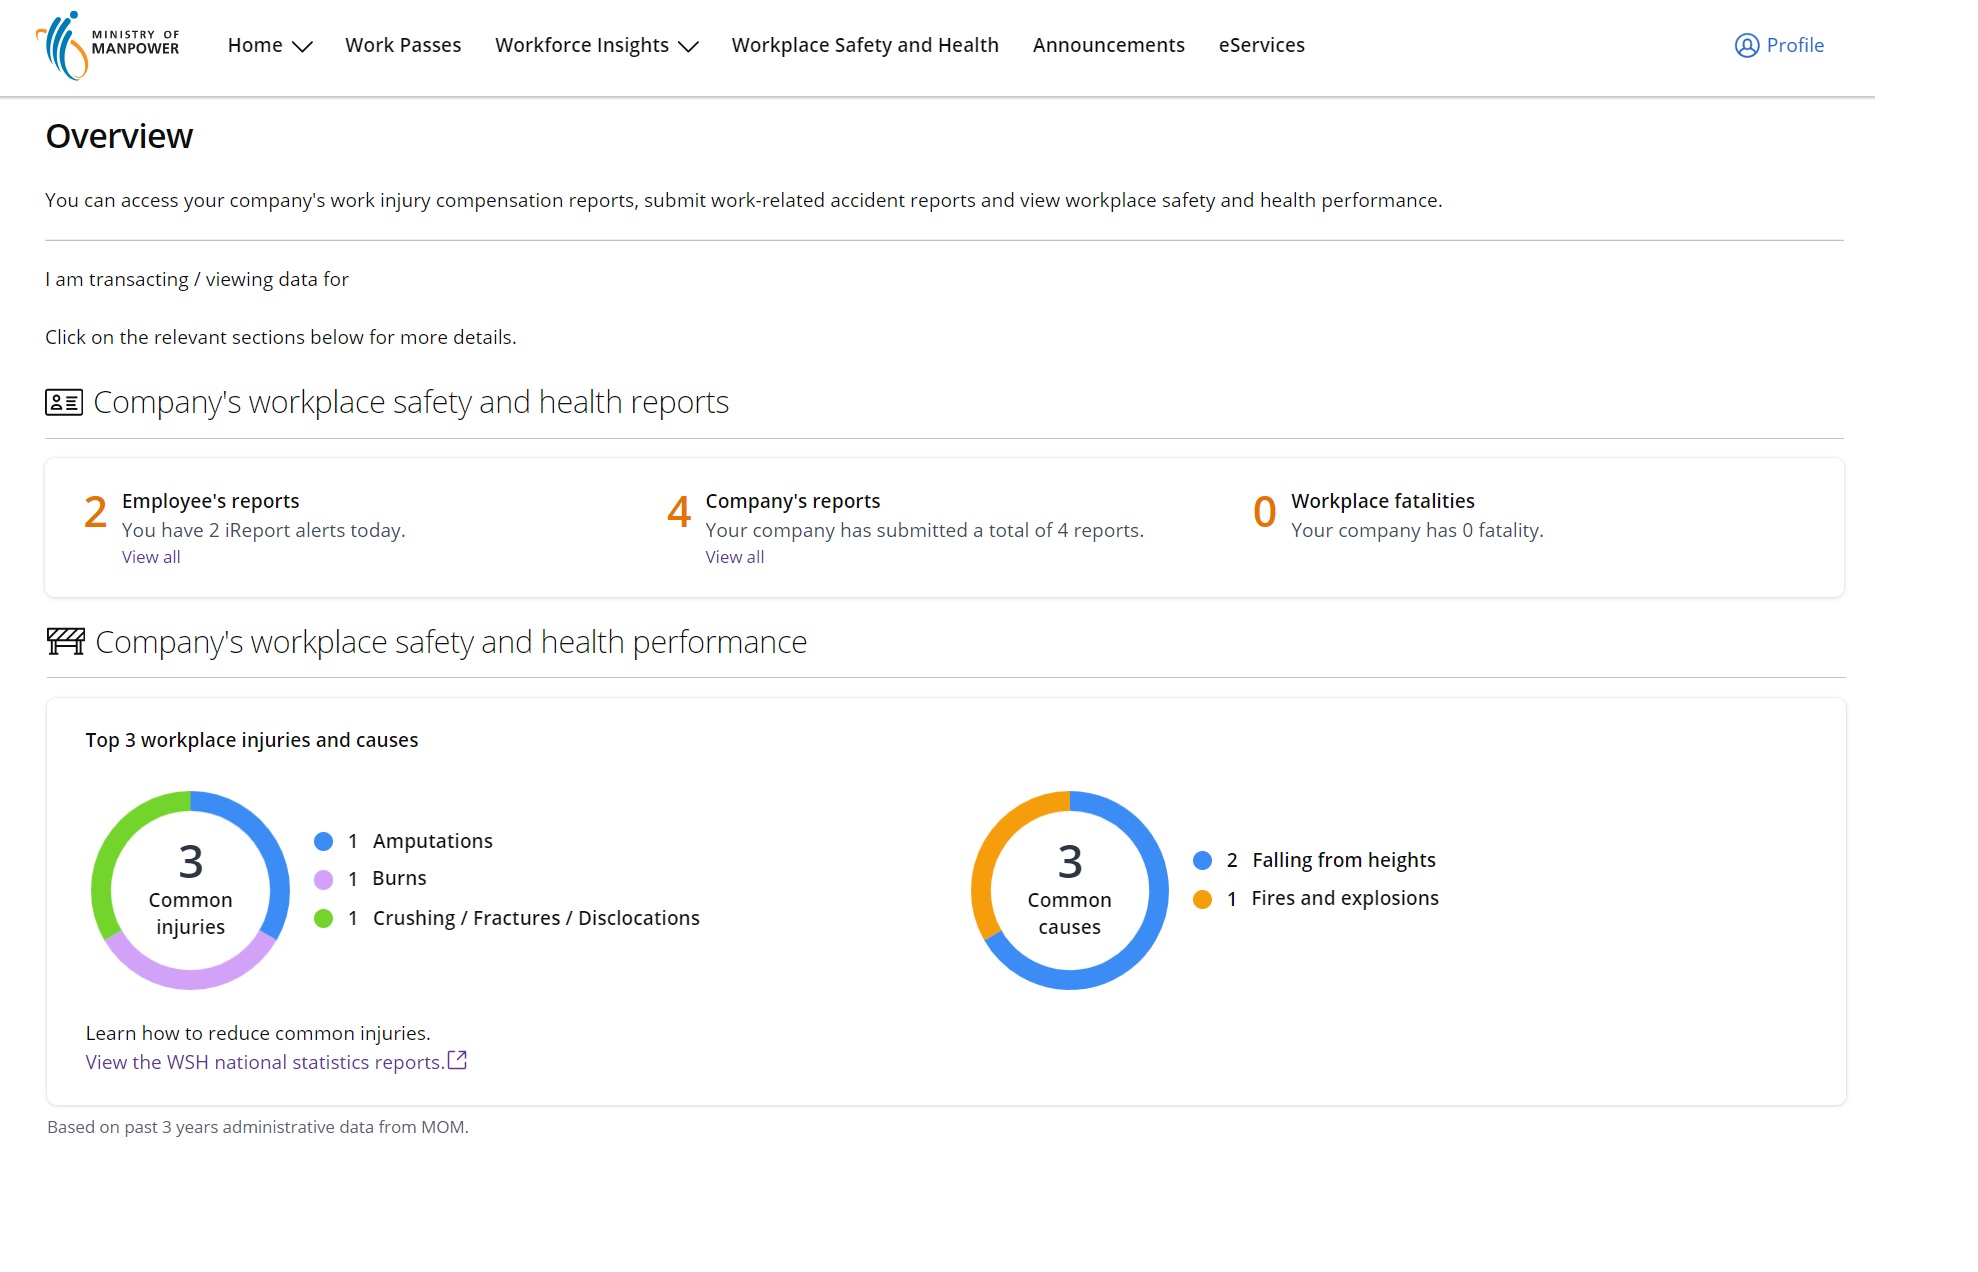Expand the Workforce Insights chevron
Screen dimensions: 1978x1272
(688, 46)
